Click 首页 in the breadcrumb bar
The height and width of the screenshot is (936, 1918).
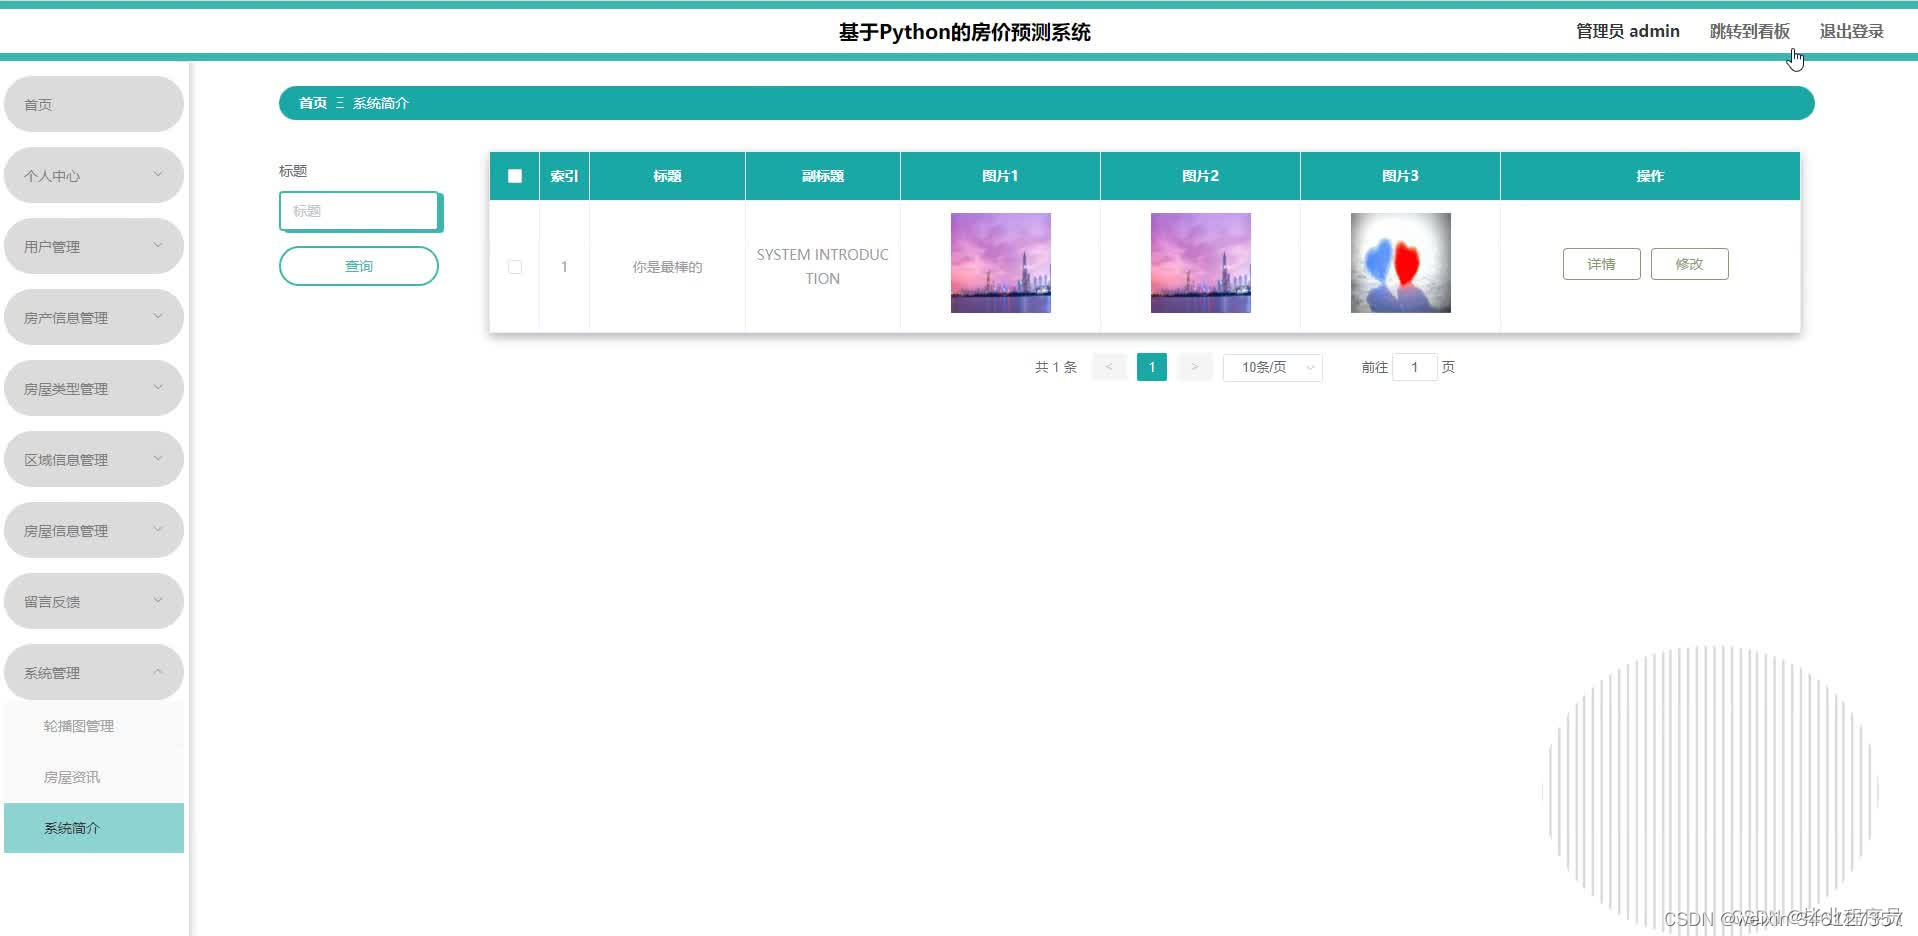coord(311,102)
